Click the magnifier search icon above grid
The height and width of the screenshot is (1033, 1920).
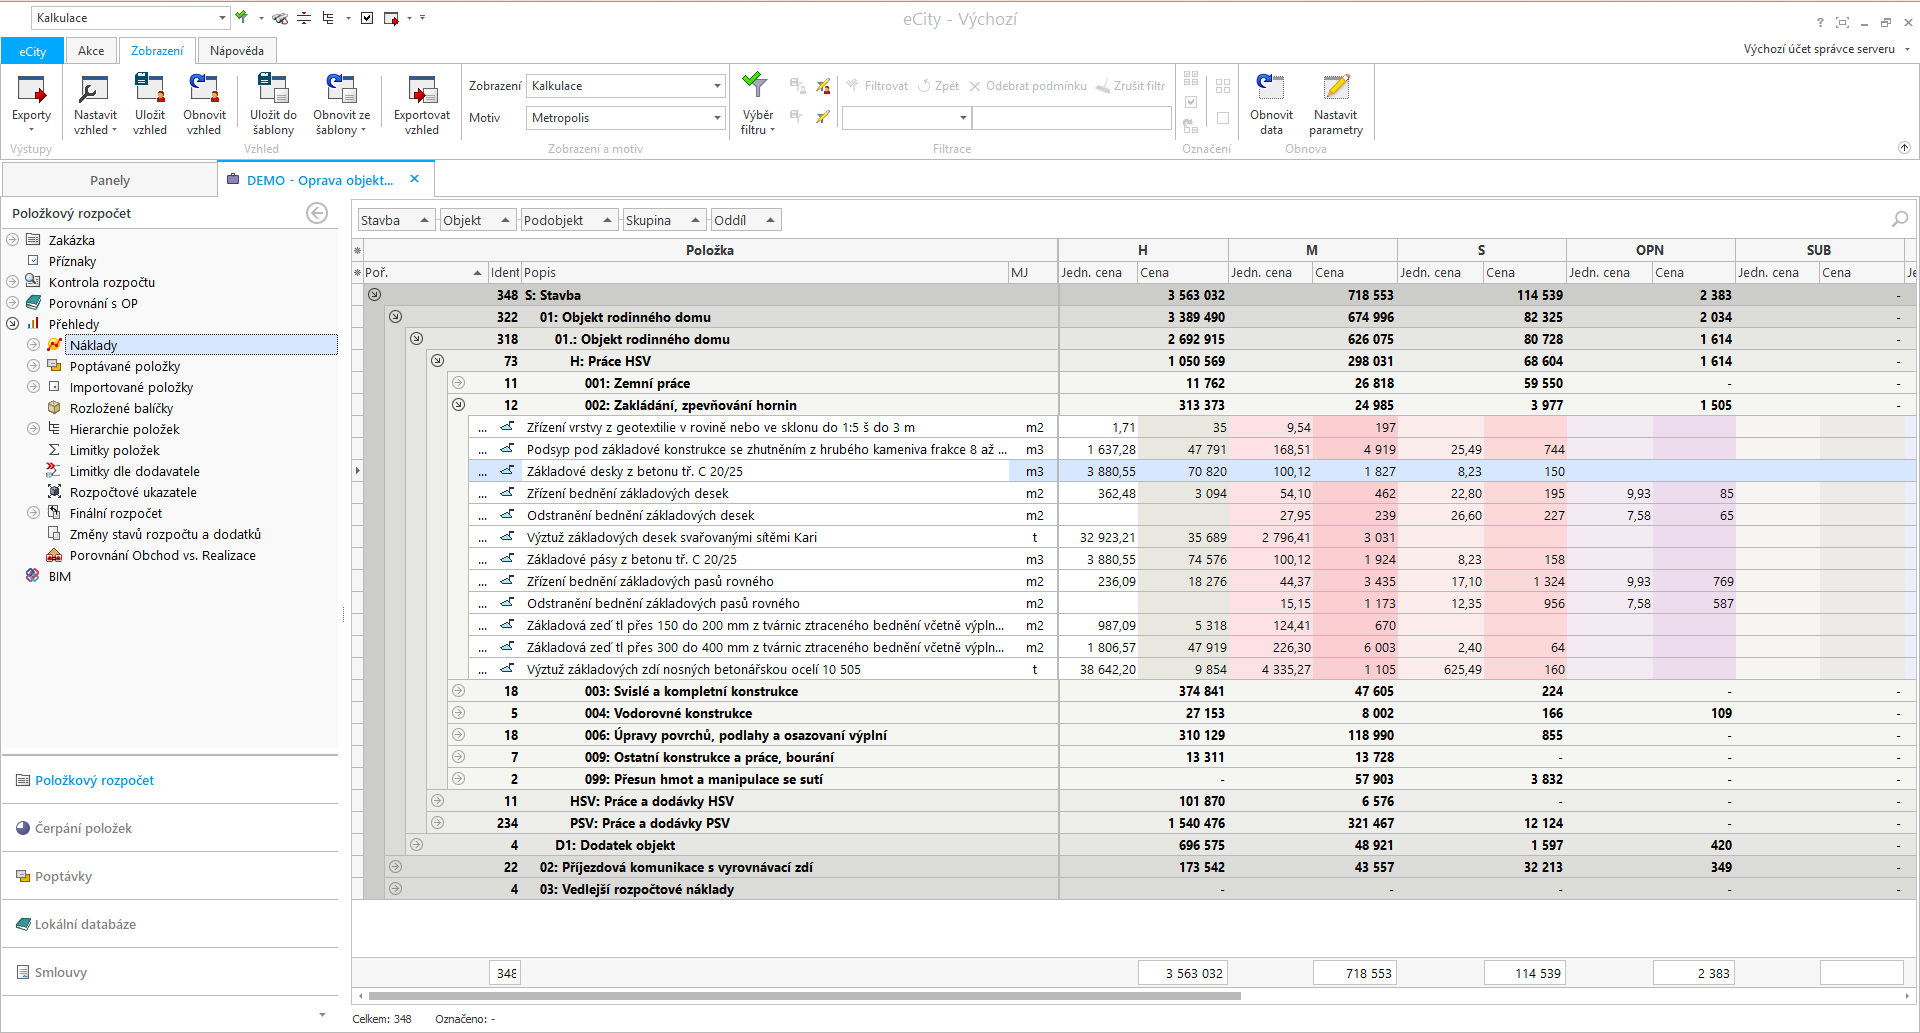coord(1900,219)
